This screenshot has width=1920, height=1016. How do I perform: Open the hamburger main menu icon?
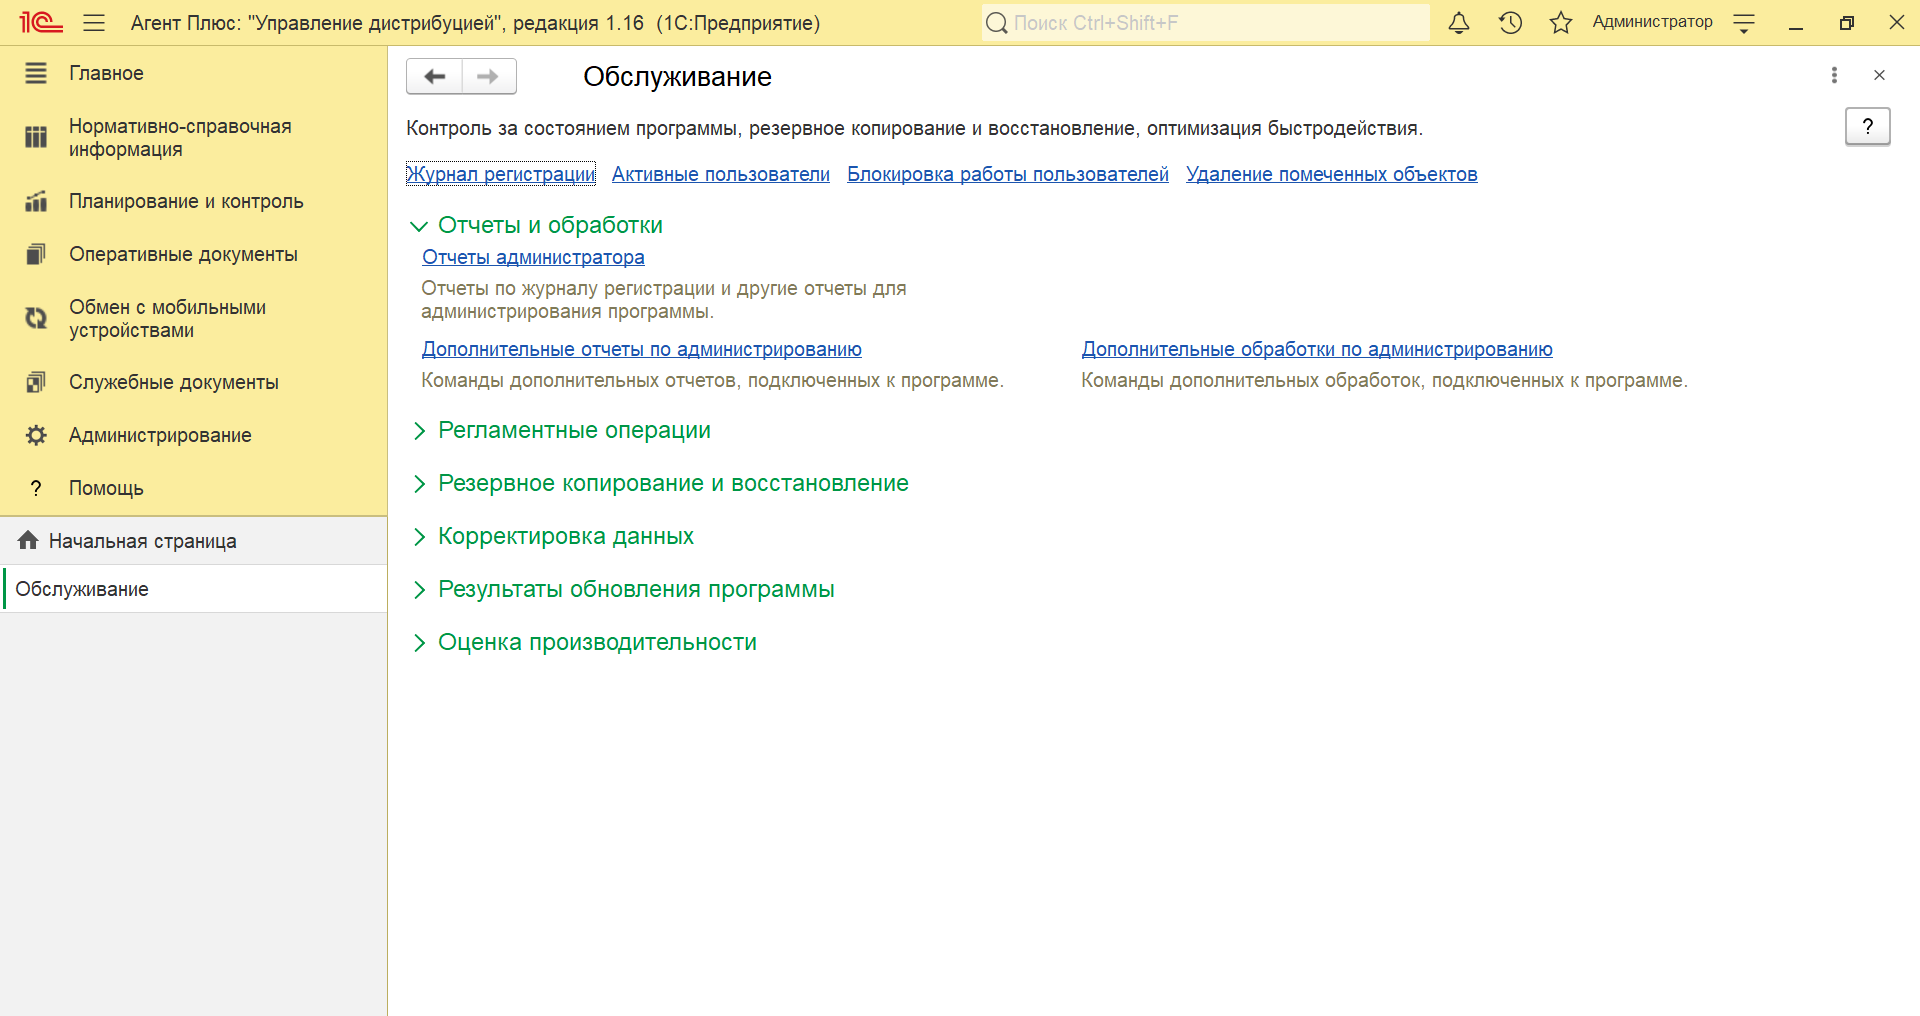(x=94, y=23)
